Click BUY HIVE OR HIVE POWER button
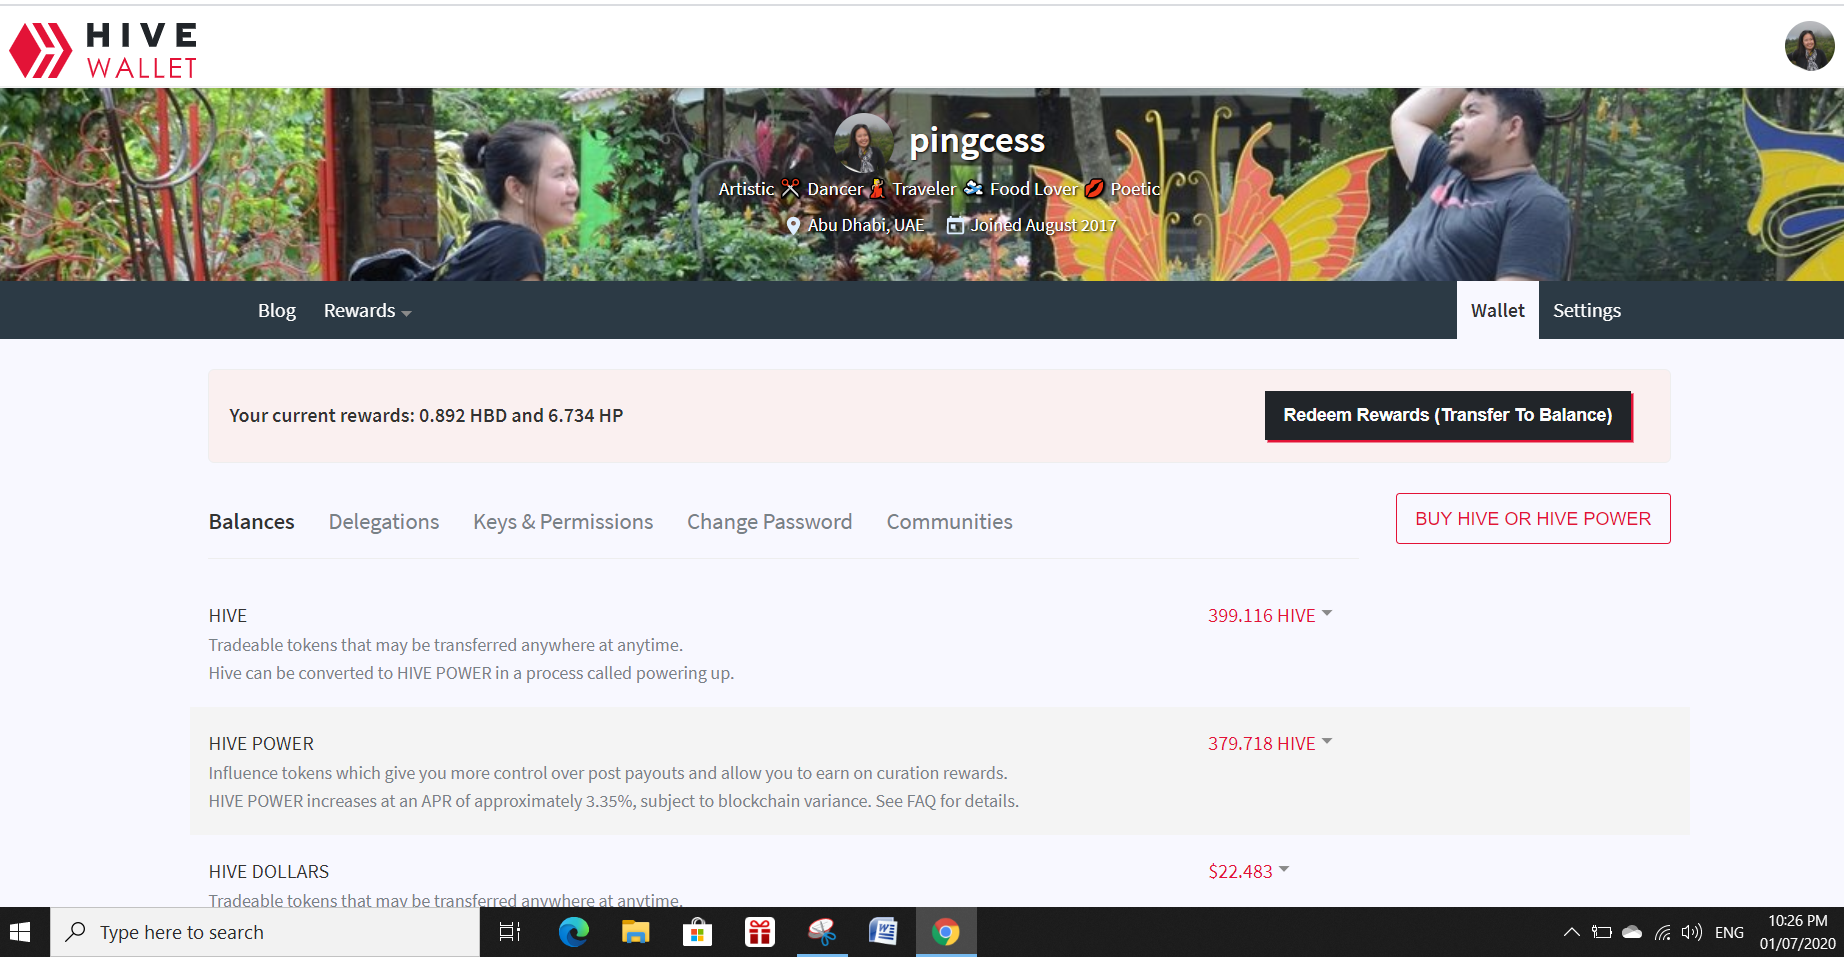The height and width of the screenshot is (957, 1844). click(x=1533, y=518)
